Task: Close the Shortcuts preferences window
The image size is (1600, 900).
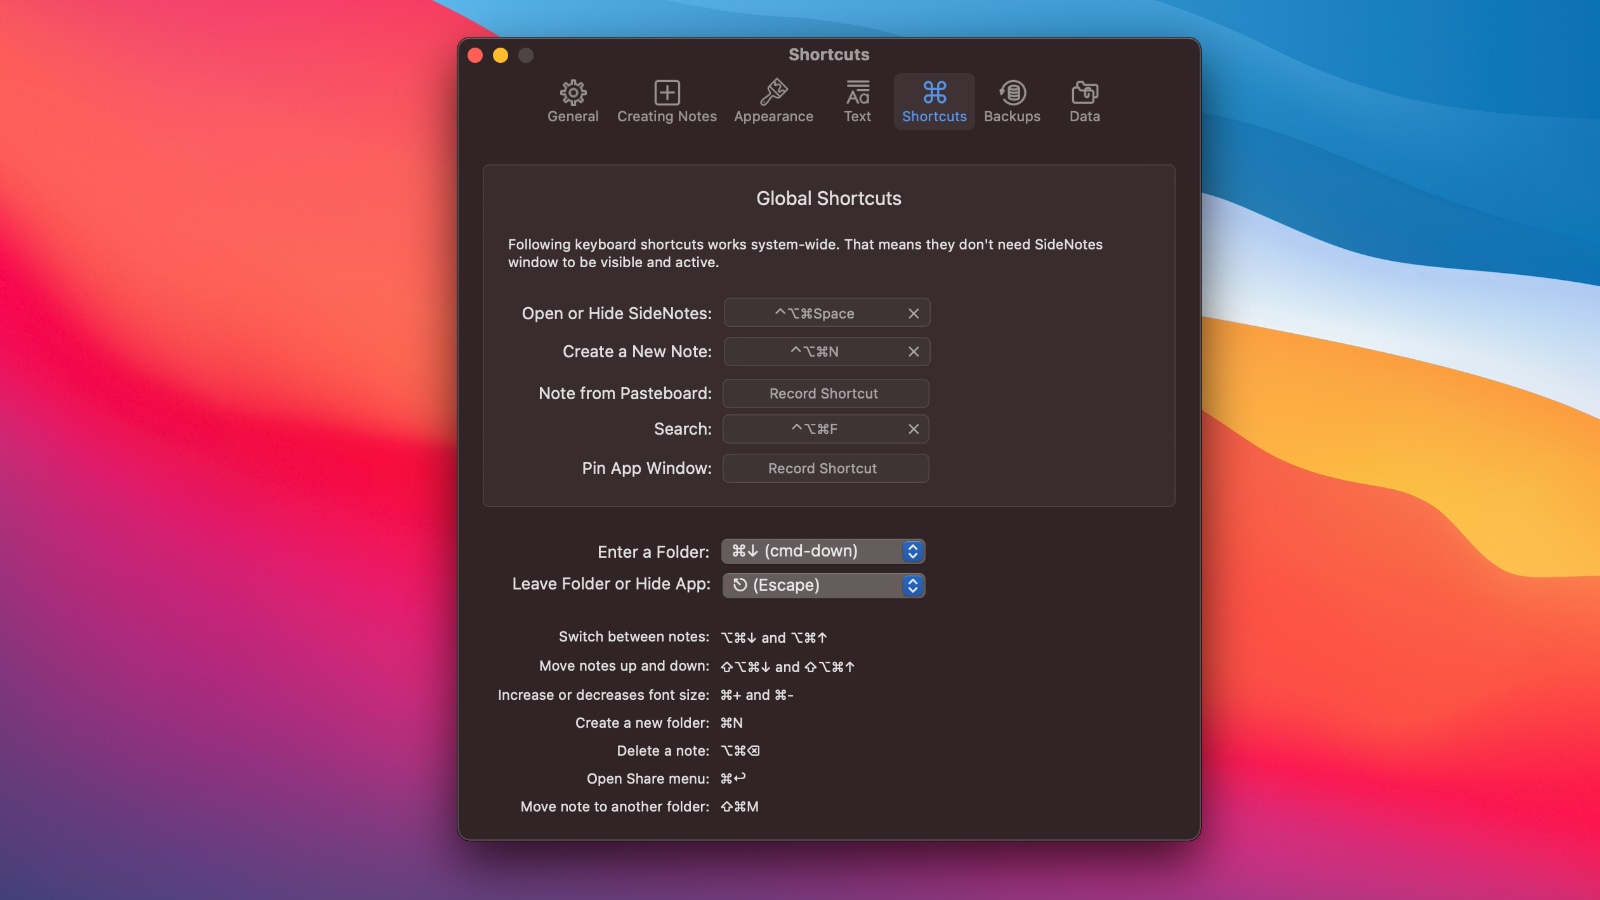Action: (476, 55)
